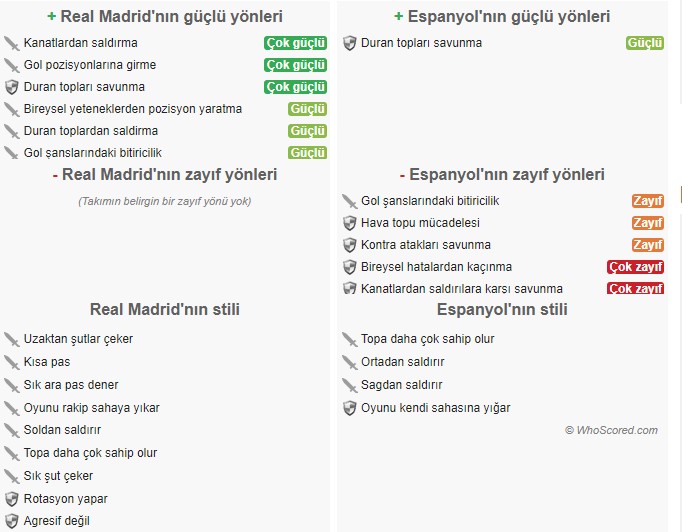
Task: Click Çok güçlü badge for Kanatlardan saldırma
Action: pyautogui.click(x=295, y=43)
